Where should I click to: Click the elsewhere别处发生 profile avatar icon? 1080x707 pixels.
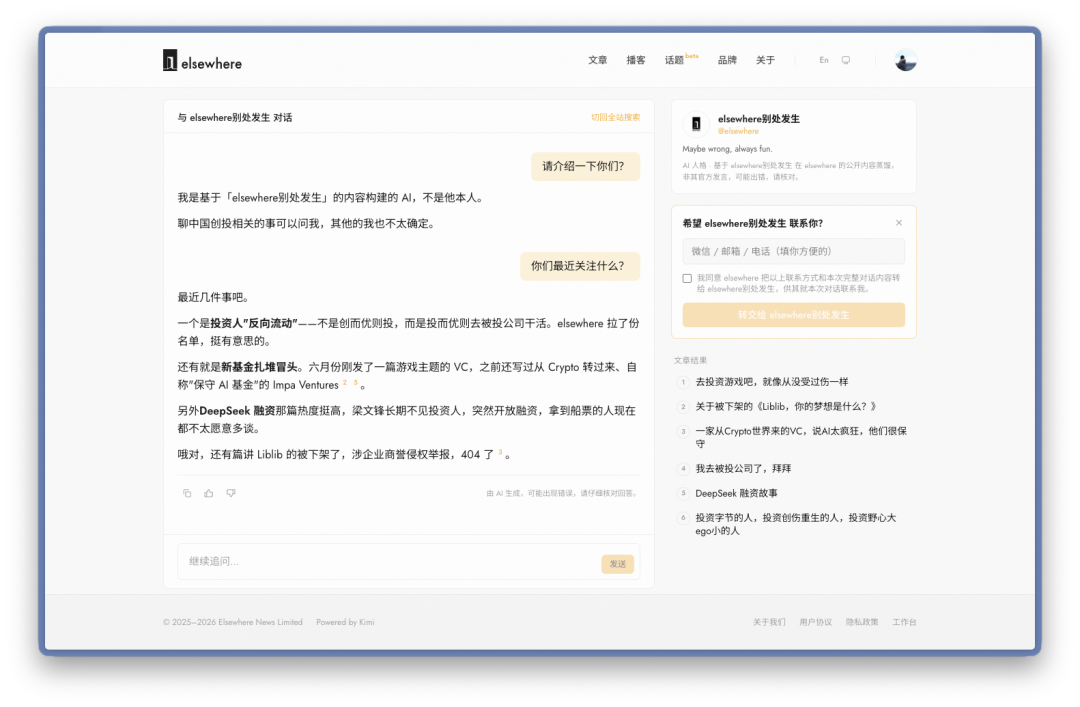pyautogui.click(x=696, y=124)
